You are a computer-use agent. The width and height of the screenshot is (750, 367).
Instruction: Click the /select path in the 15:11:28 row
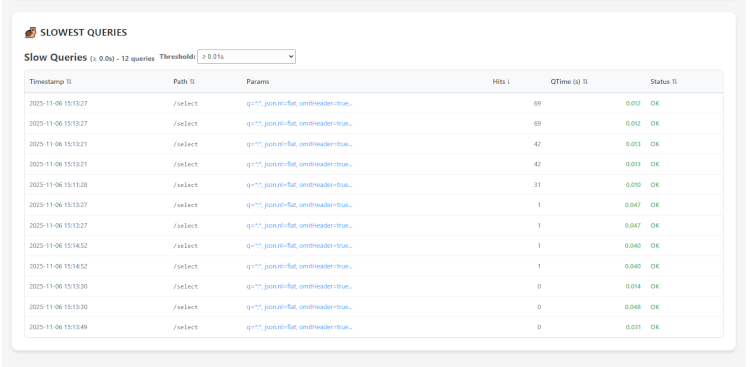click(186, 185)
